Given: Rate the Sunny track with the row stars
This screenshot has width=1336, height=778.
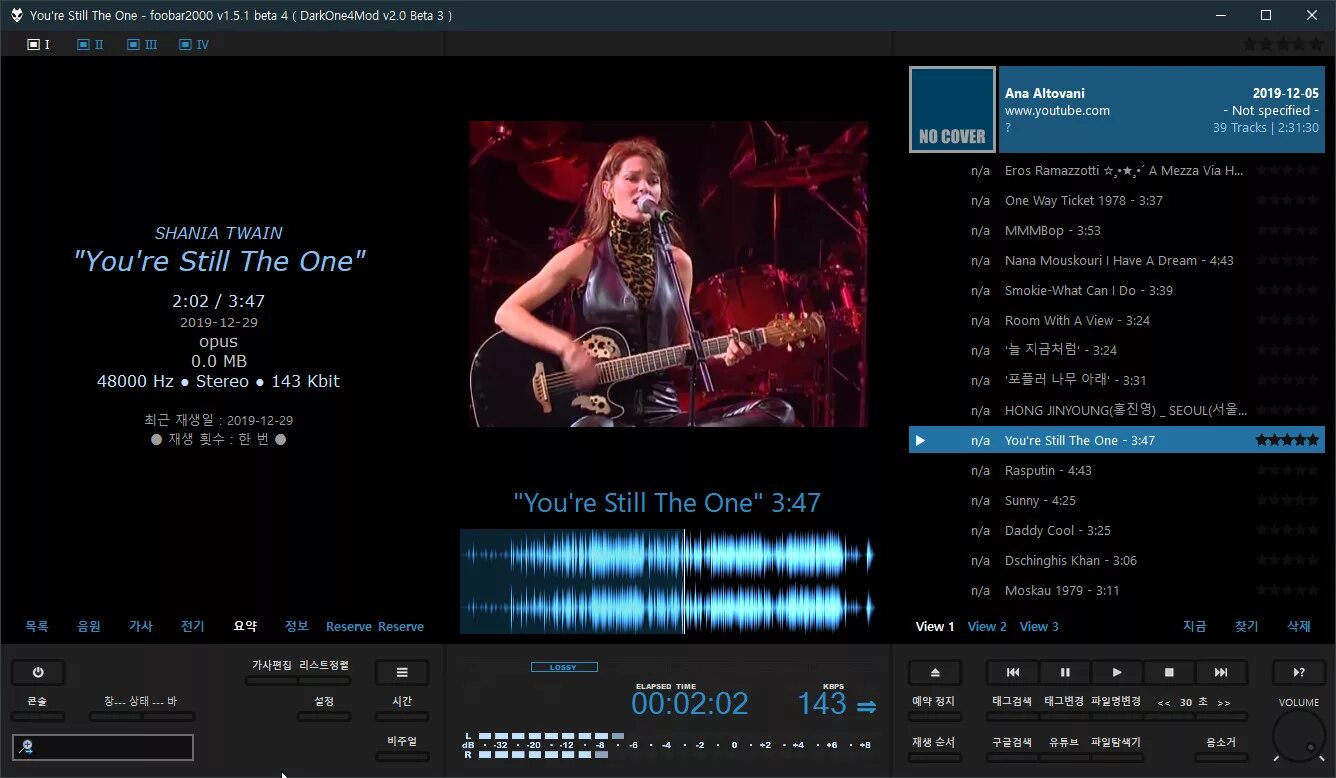Looking at the screenshot, I should [1287, 500].
